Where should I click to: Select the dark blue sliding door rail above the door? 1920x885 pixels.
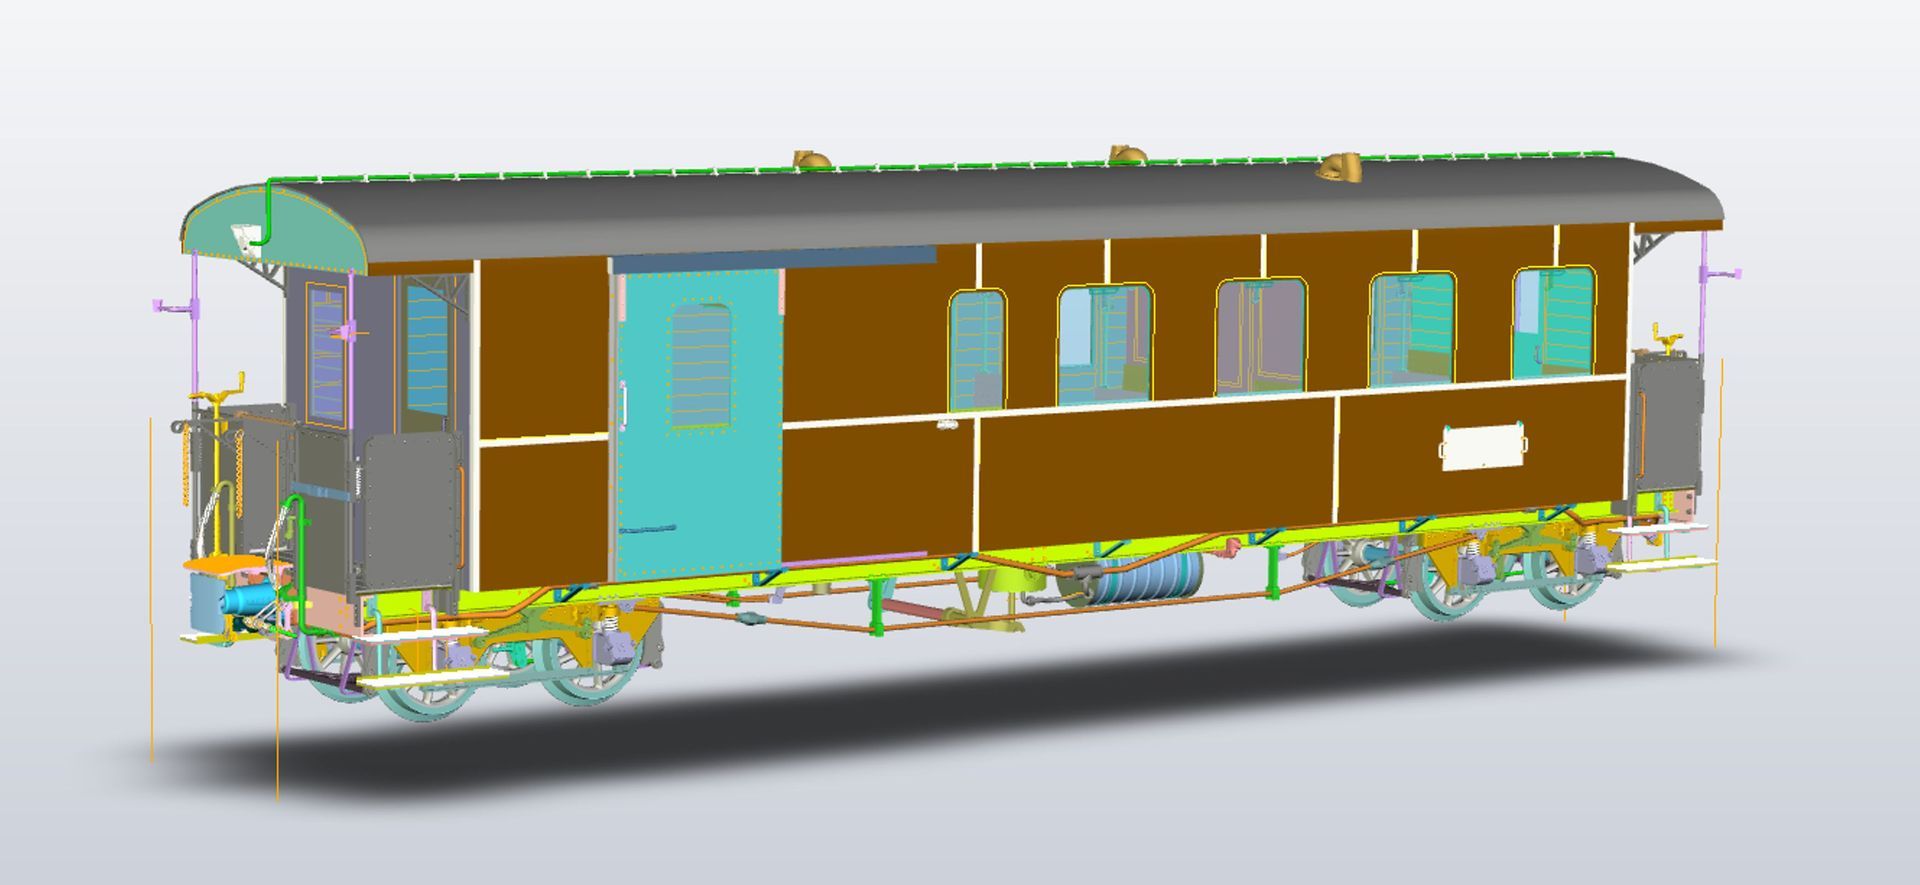point(775,260)
